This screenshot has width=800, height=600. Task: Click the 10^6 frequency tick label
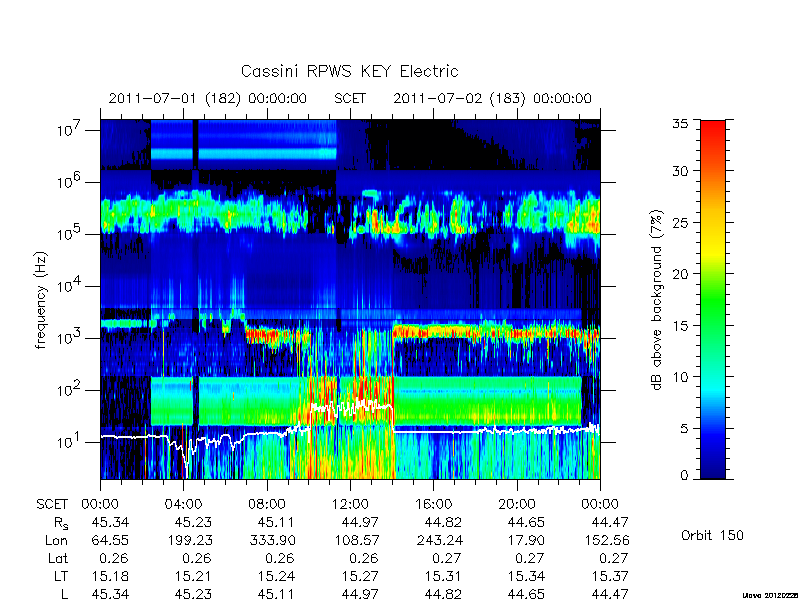70,181
